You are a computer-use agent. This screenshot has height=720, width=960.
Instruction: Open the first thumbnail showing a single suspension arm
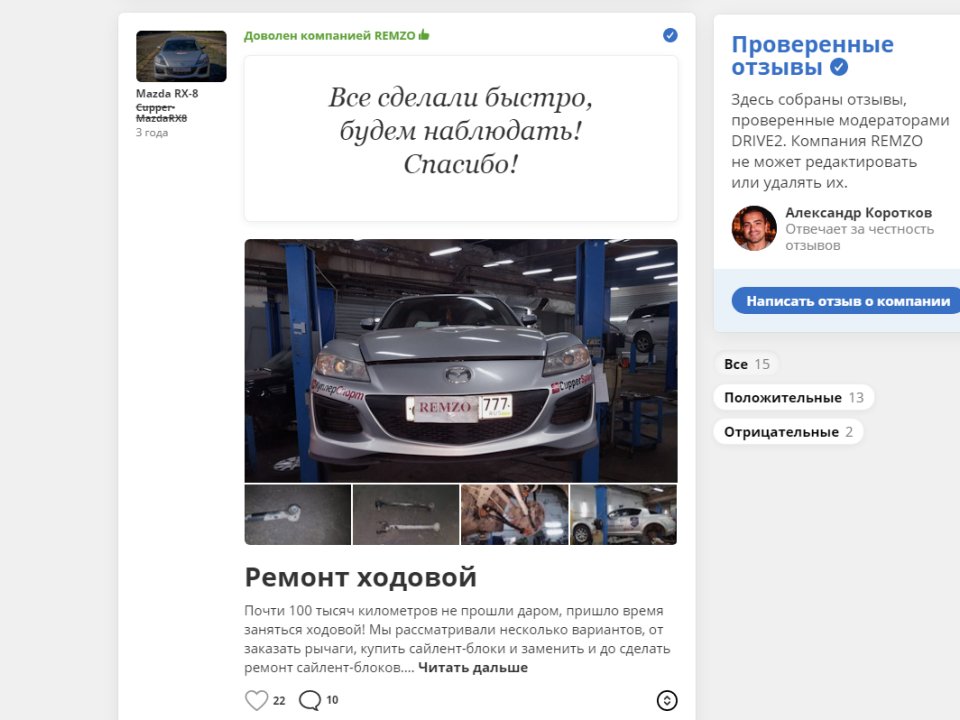pyautogui.click(x=298, y=514)
